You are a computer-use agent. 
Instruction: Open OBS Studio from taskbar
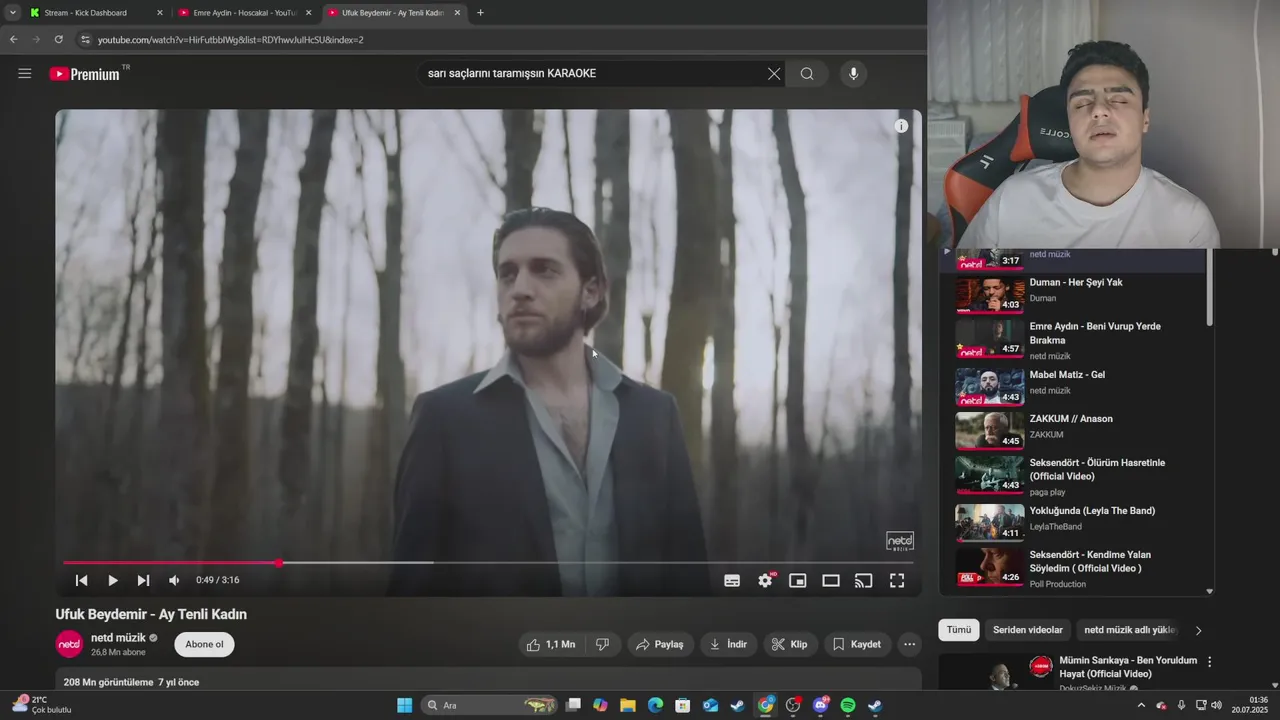pyautogui.click(x=793, y=705)
